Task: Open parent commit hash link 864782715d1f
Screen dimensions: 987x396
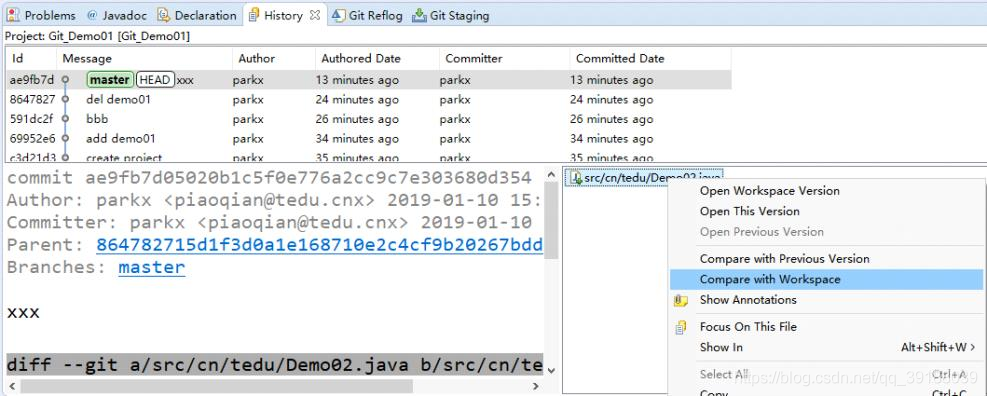Action: pyautogui.click(x=319, y=245)
